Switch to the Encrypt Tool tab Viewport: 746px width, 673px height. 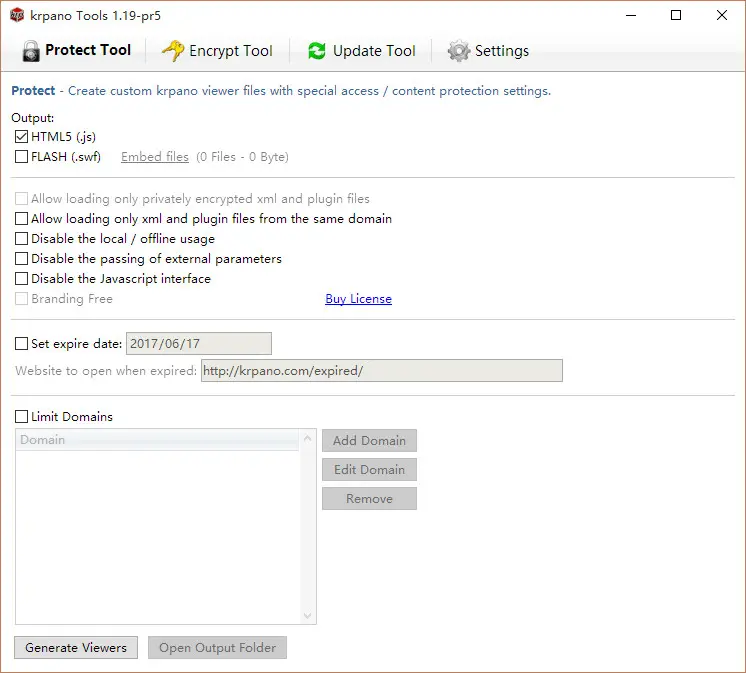pyautogui.click(x=217, y=50)
